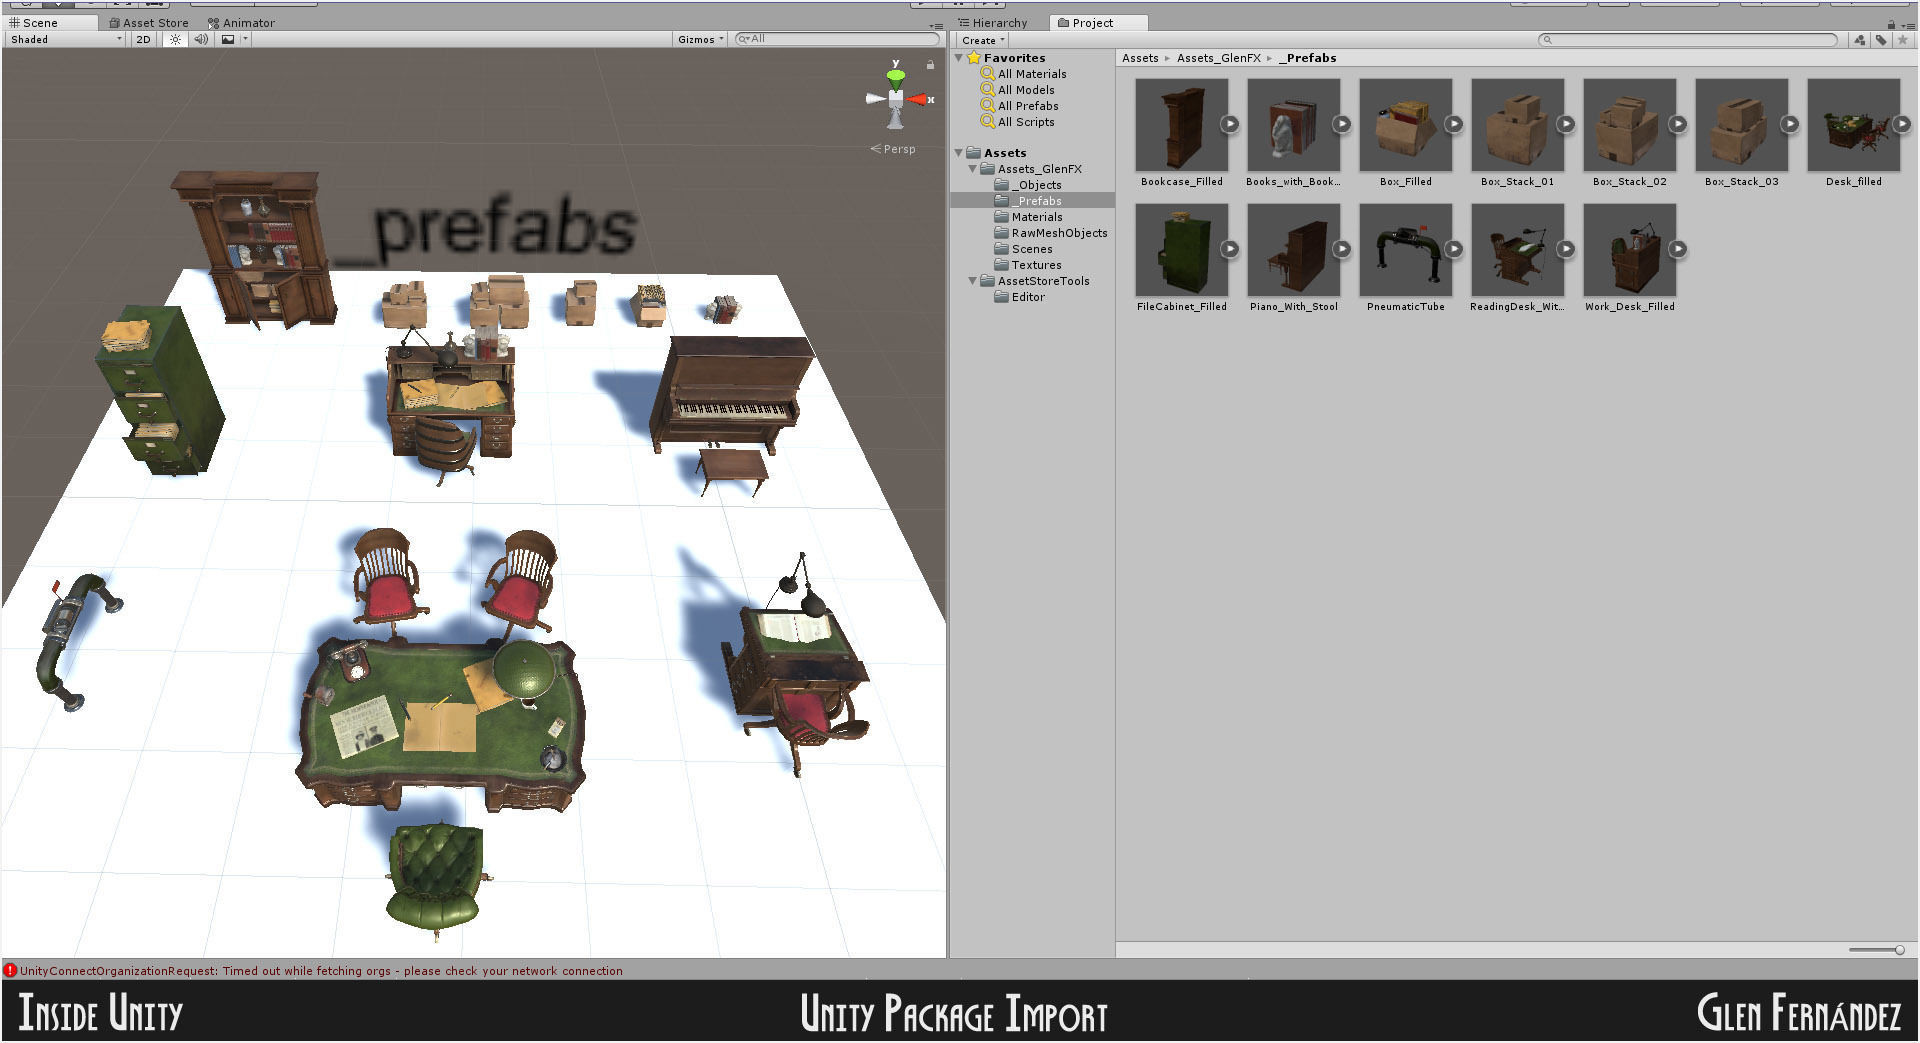The height and width of the screenshot is (1043, 1920).
Task: Click the UnityConnectOrganizationRequest error message
Action: [x=321, y=971]
